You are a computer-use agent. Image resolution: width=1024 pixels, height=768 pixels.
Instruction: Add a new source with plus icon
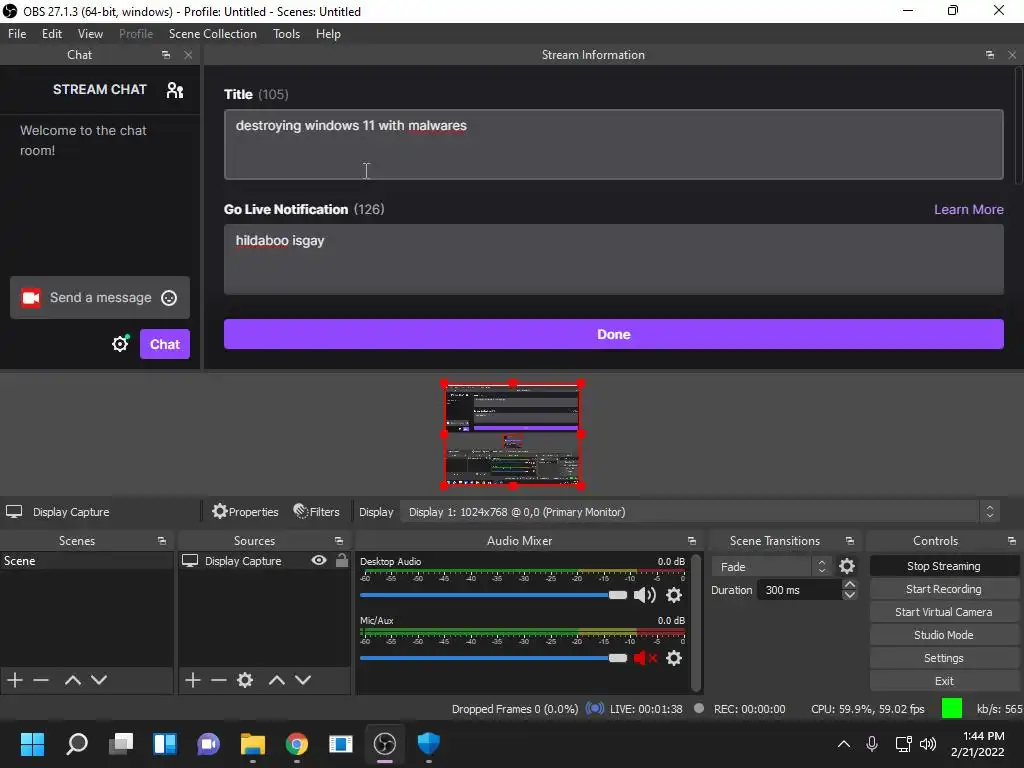pyautogui.click(x=193, y=680)
